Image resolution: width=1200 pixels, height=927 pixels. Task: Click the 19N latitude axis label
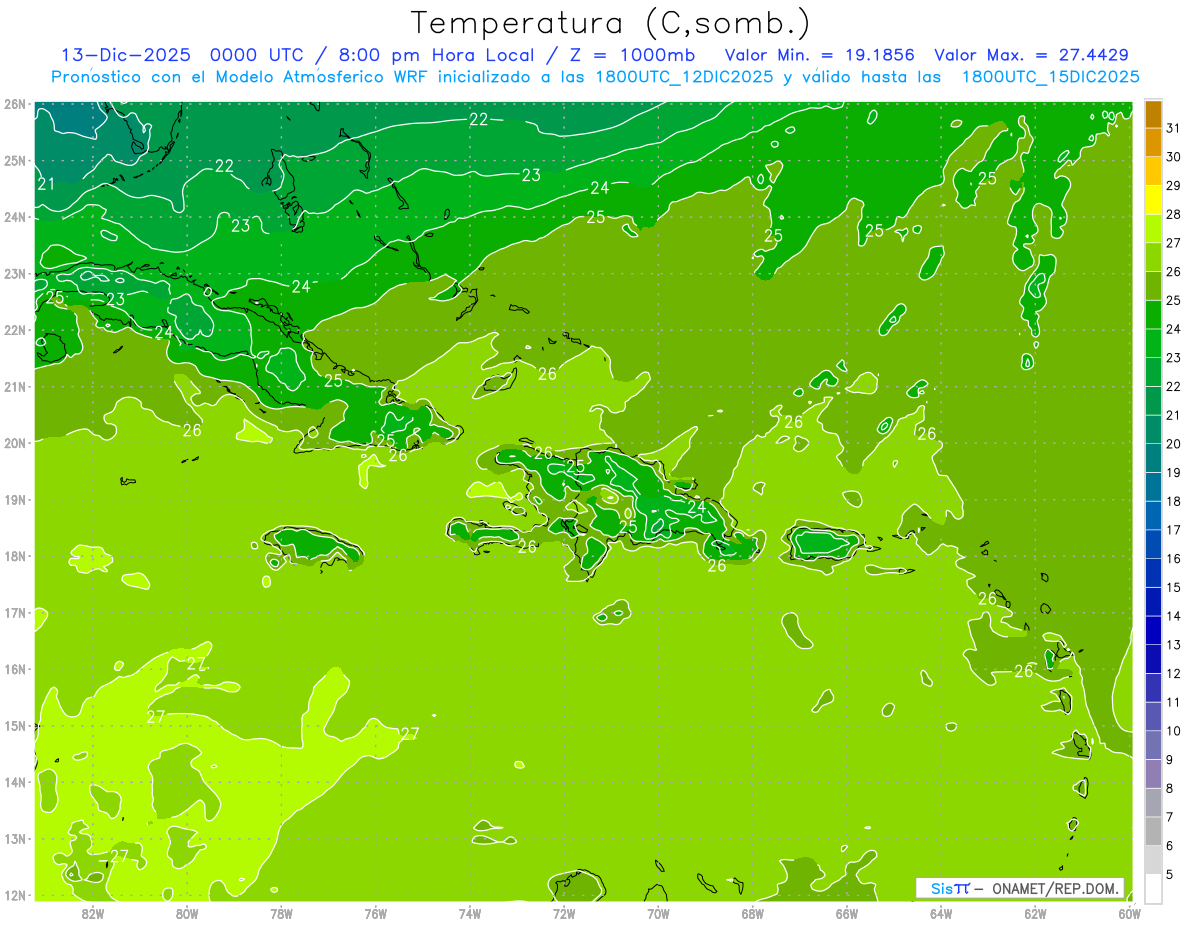(x=15, y=499)
